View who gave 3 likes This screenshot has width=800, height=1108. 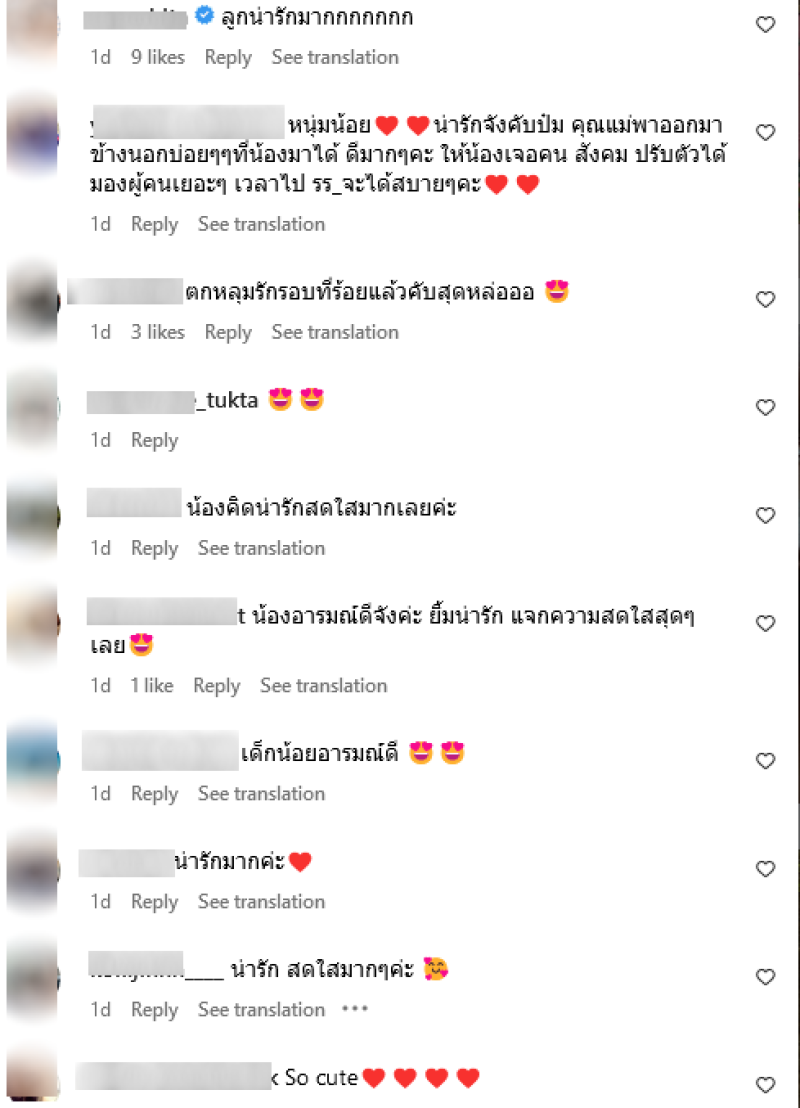click(x=158, y=332)
